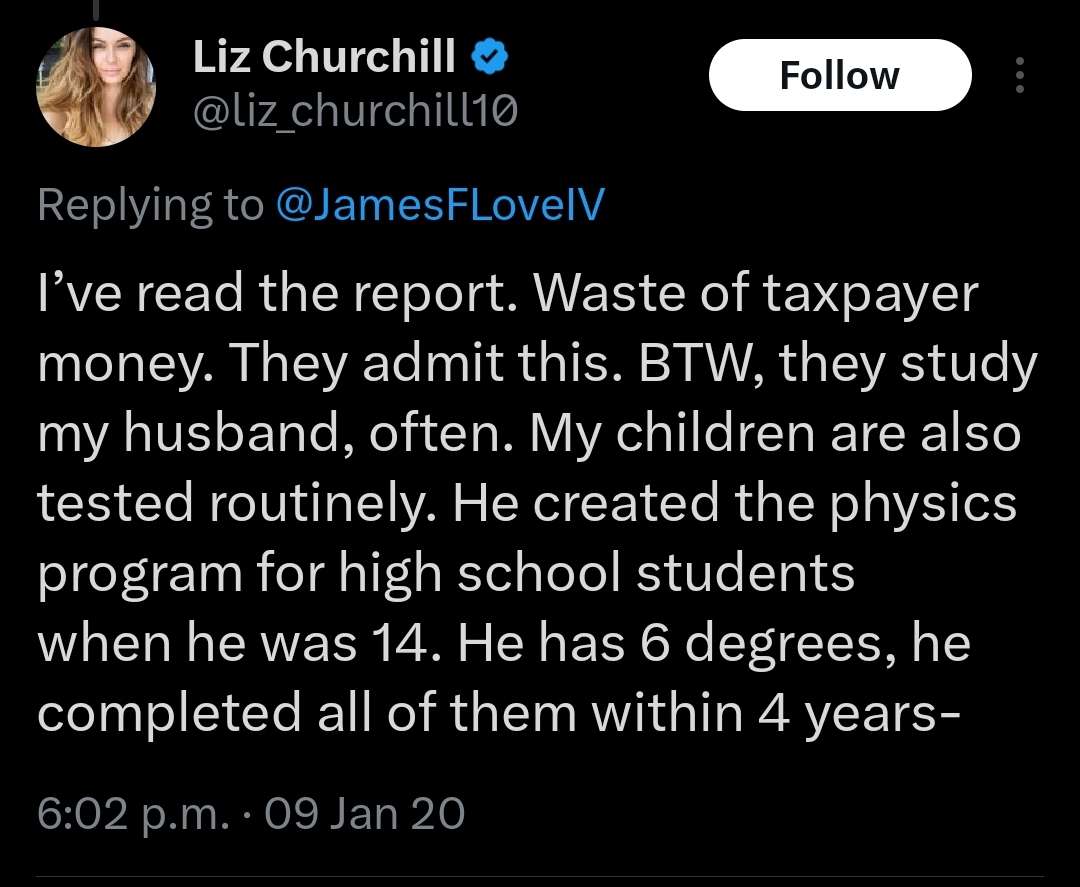Screen dimensions: 1080x887
Task: Click the 6:02 p.m. timestamp
Action: coord(132,813)
